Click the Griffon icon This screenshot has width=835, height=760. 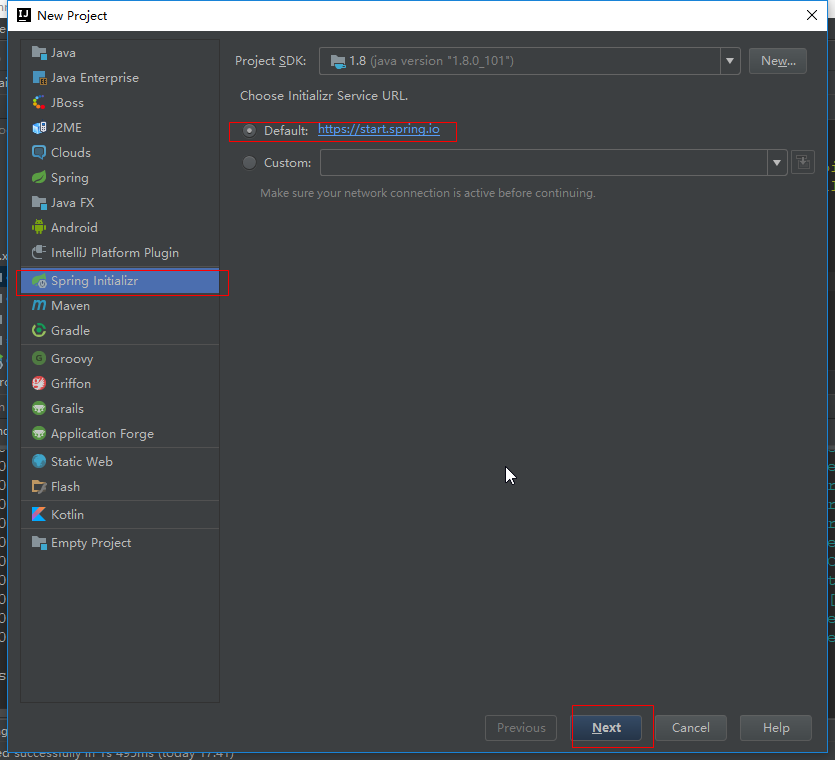(39, 383)
